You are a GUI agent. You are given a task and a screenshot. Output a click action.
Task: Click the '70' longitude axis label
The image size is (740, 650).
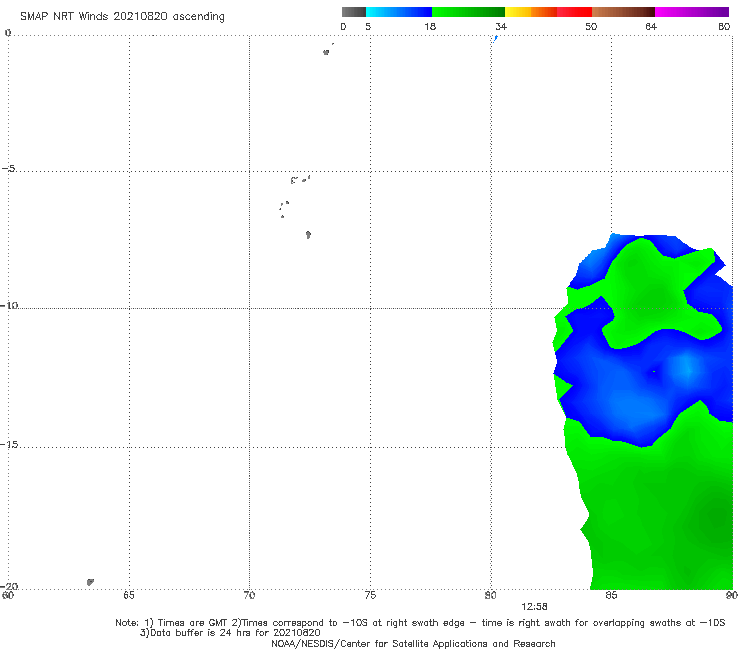click(249, 595)
